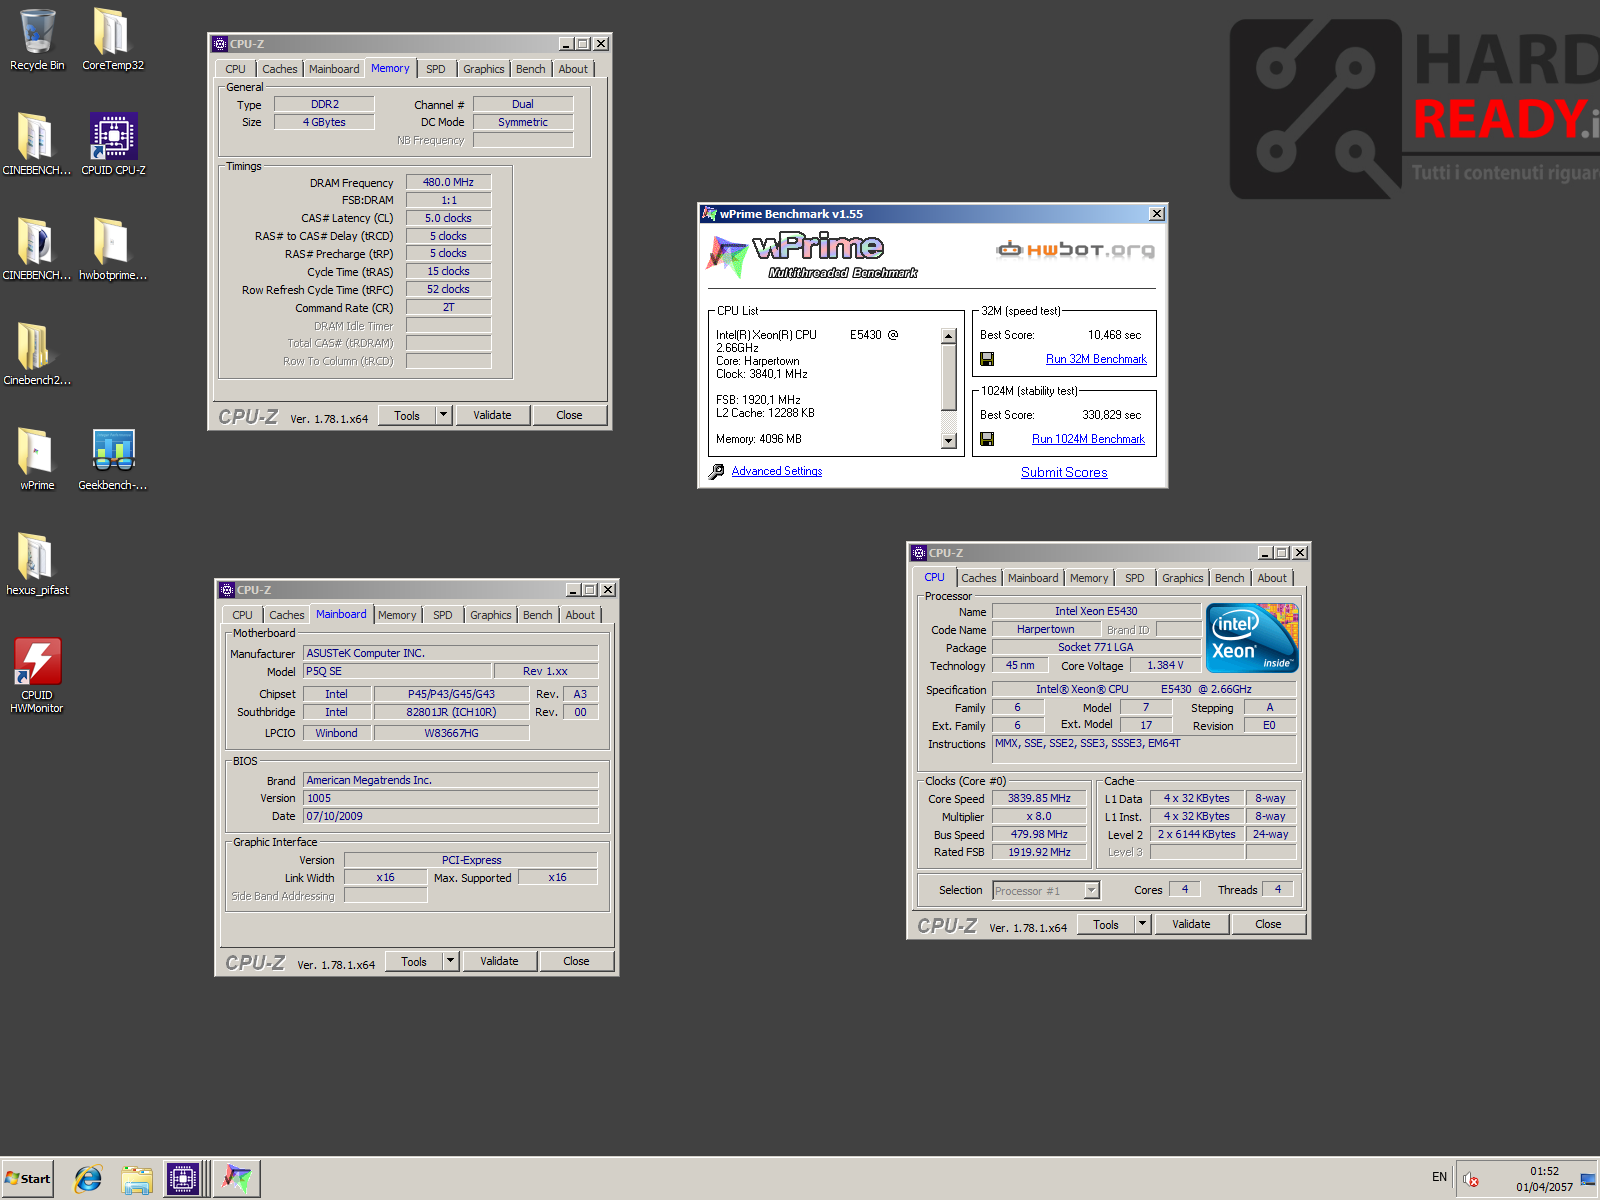The image size is (1600, 1200).
Task: Switch to wPrime taskbar button
Action: [x=237, y=1179]
